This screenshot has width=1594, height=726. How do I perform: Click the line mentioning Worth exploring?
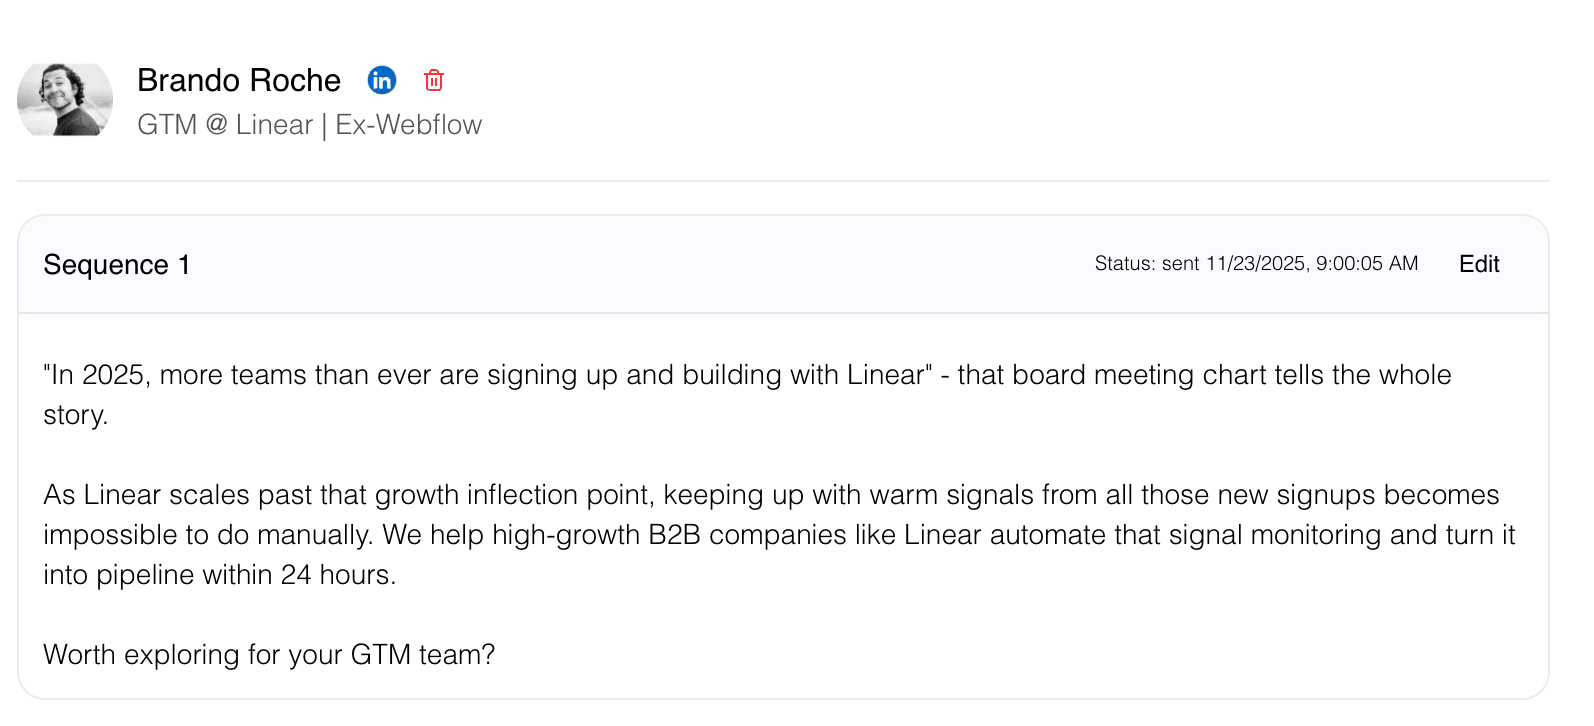[267, 654]
